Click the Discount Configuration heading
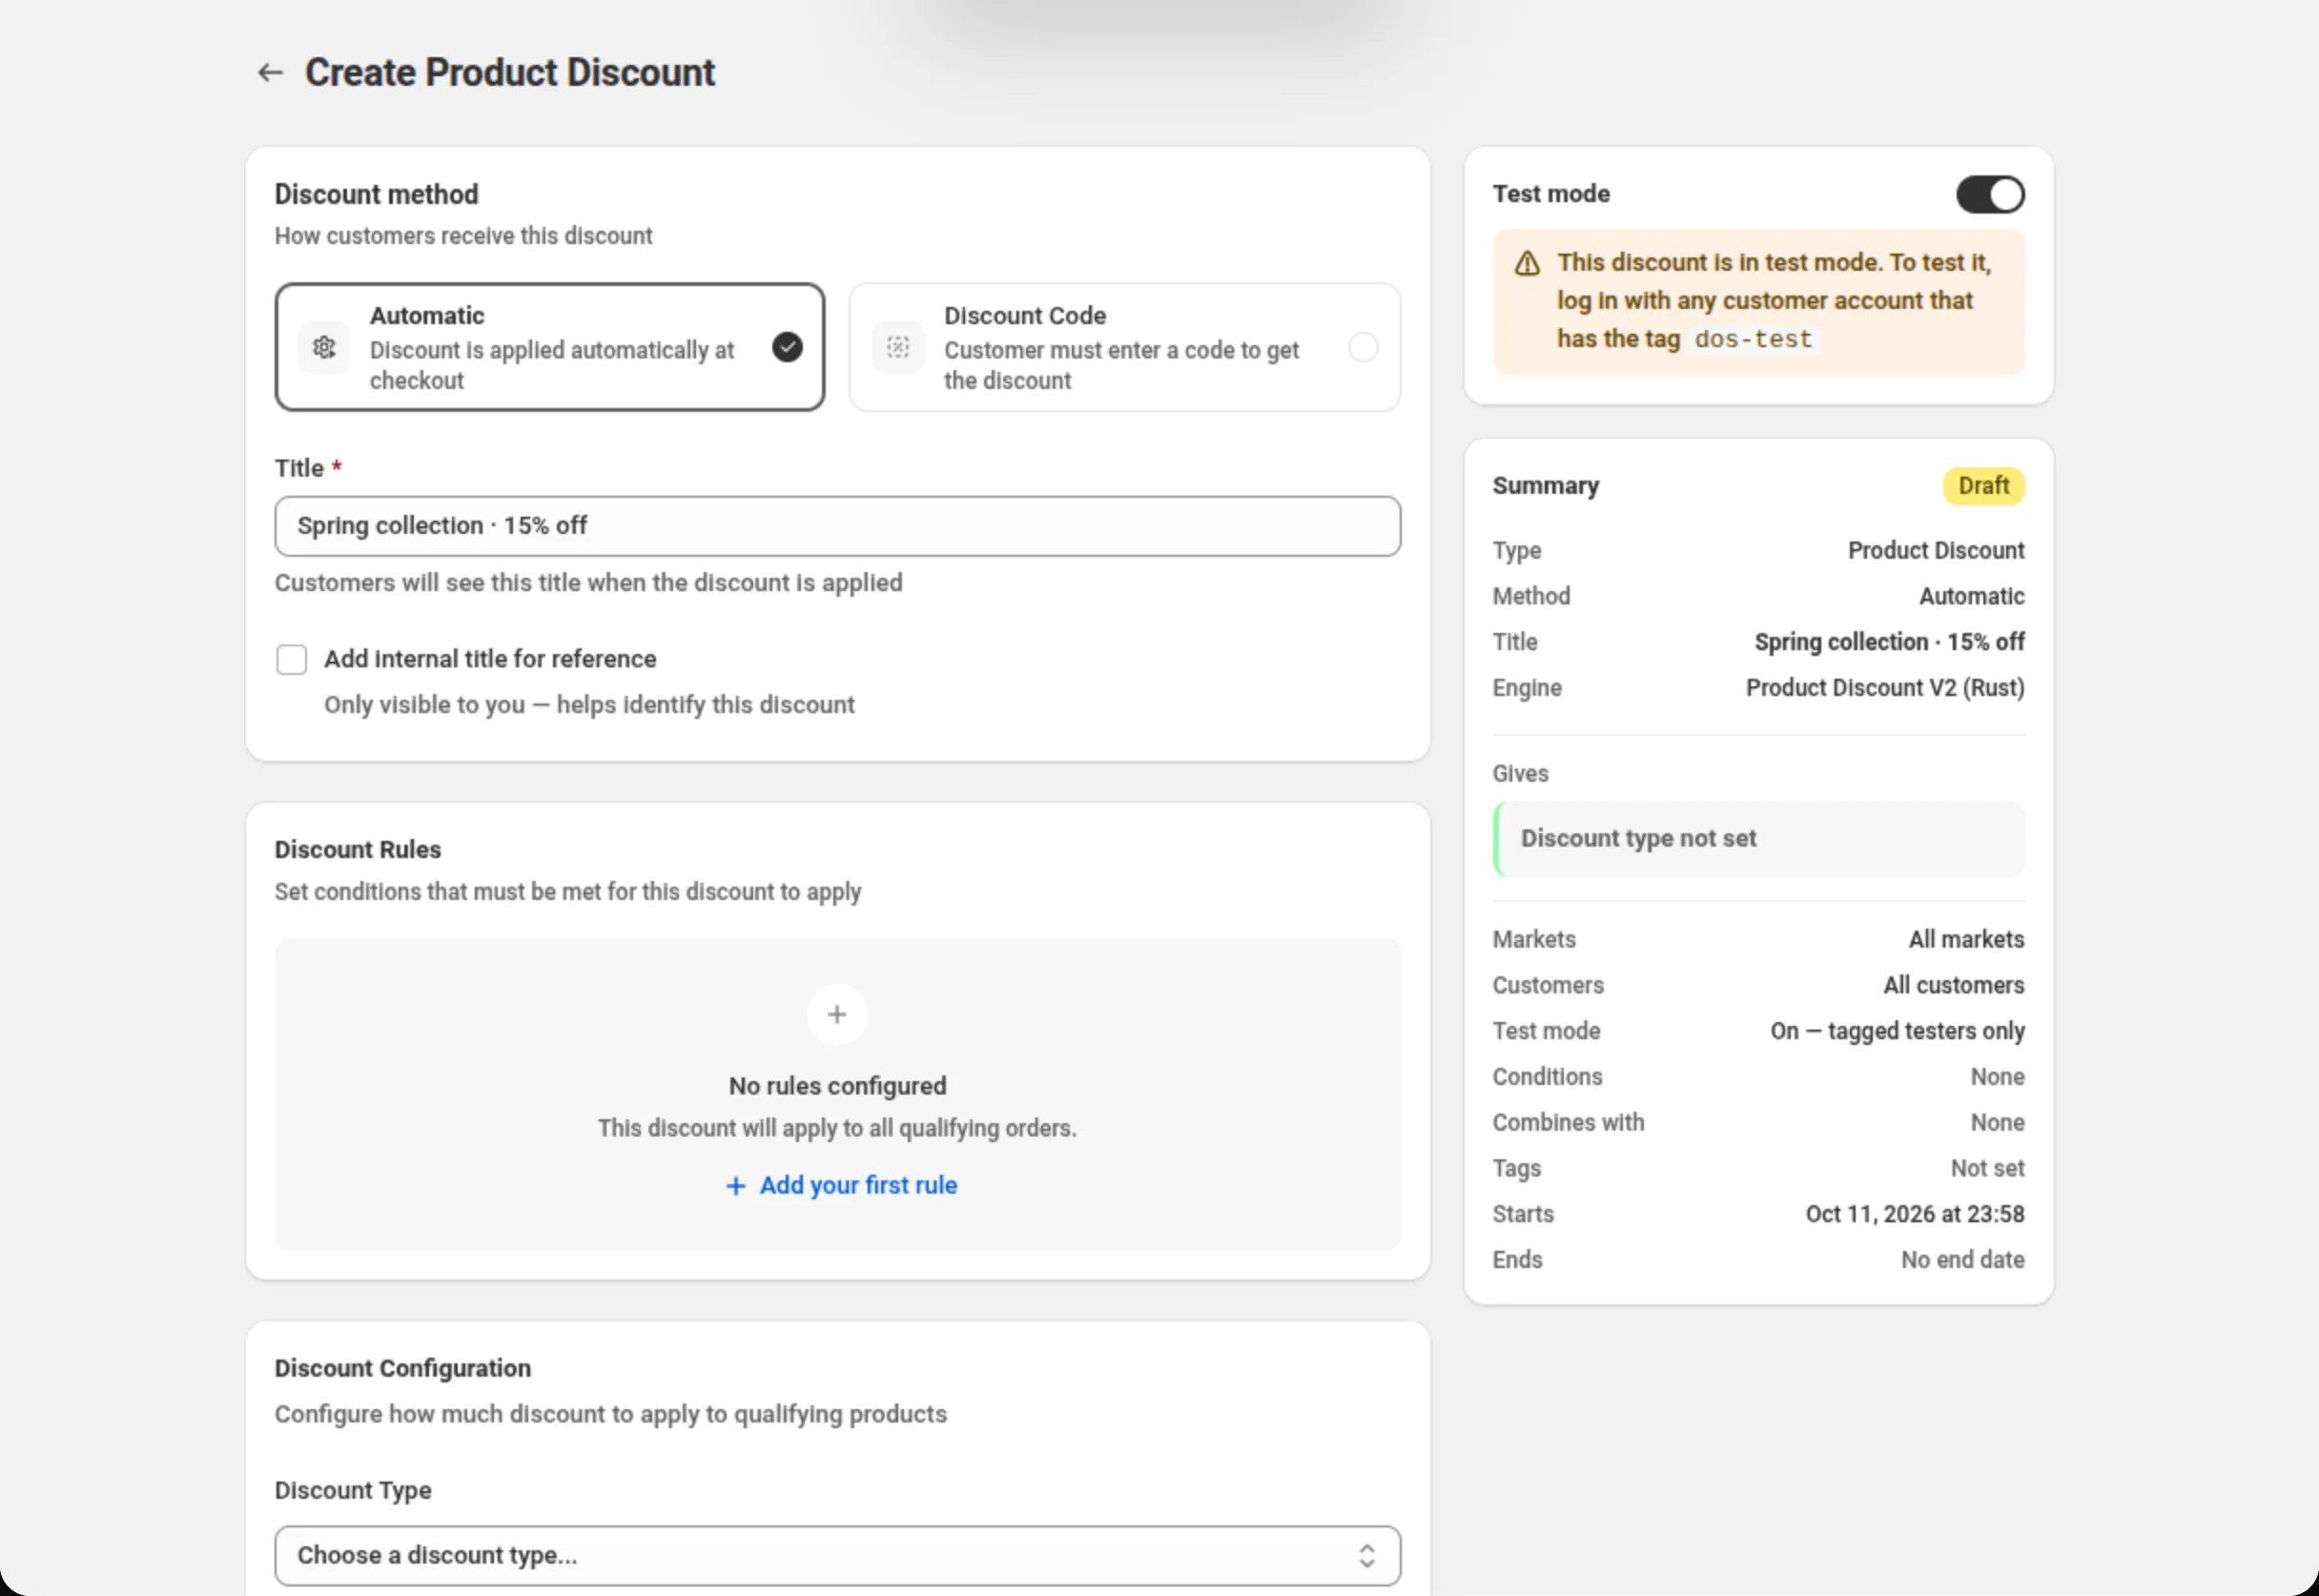 (x=403, y=1369)
